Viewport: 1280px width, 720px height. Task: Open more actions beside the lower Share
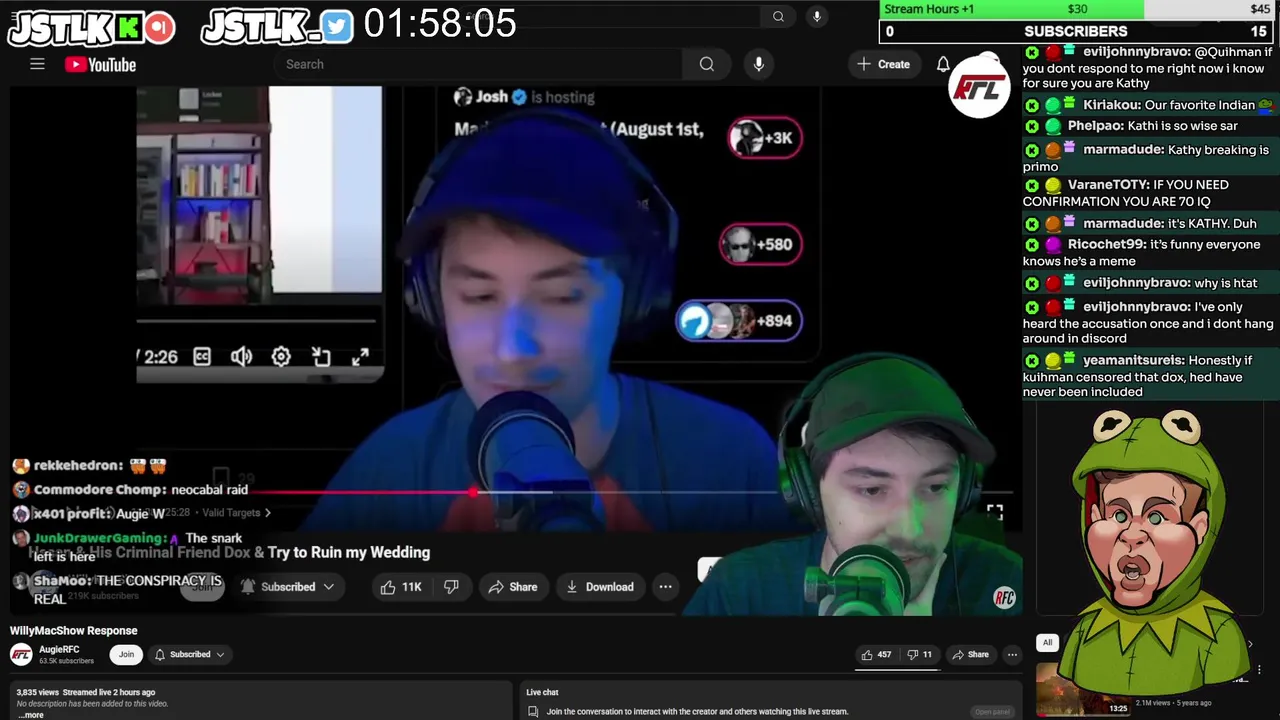pos(1012,655)
